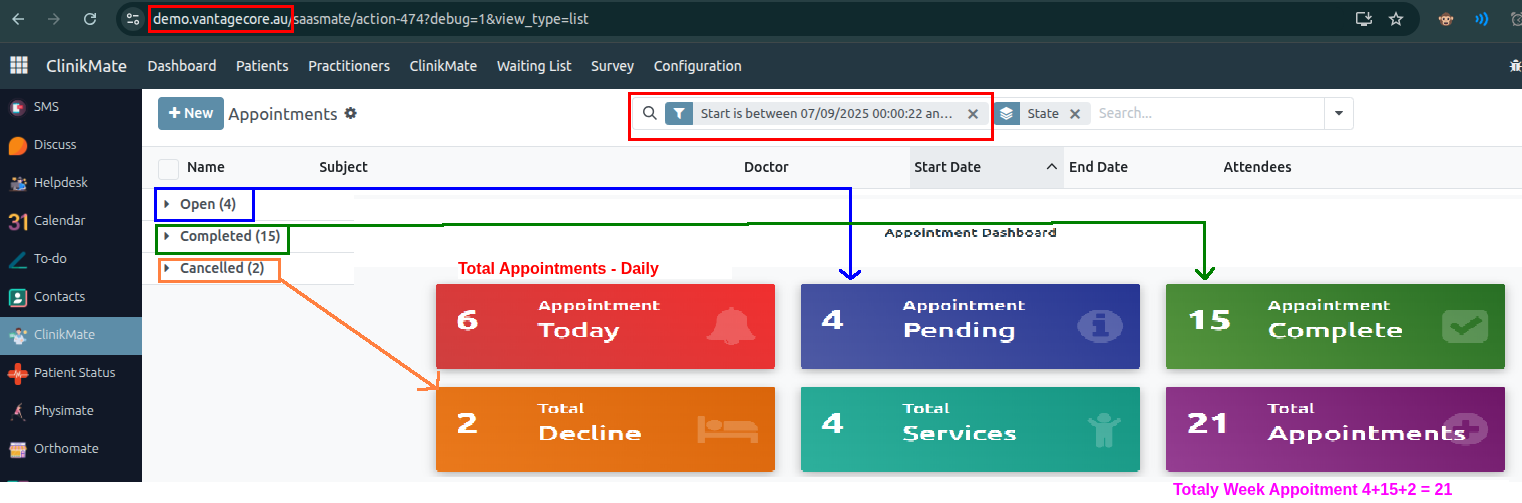Open the Contacts app icon
The width and height of the screenshot is (1522, 503).
pos(18,297)
